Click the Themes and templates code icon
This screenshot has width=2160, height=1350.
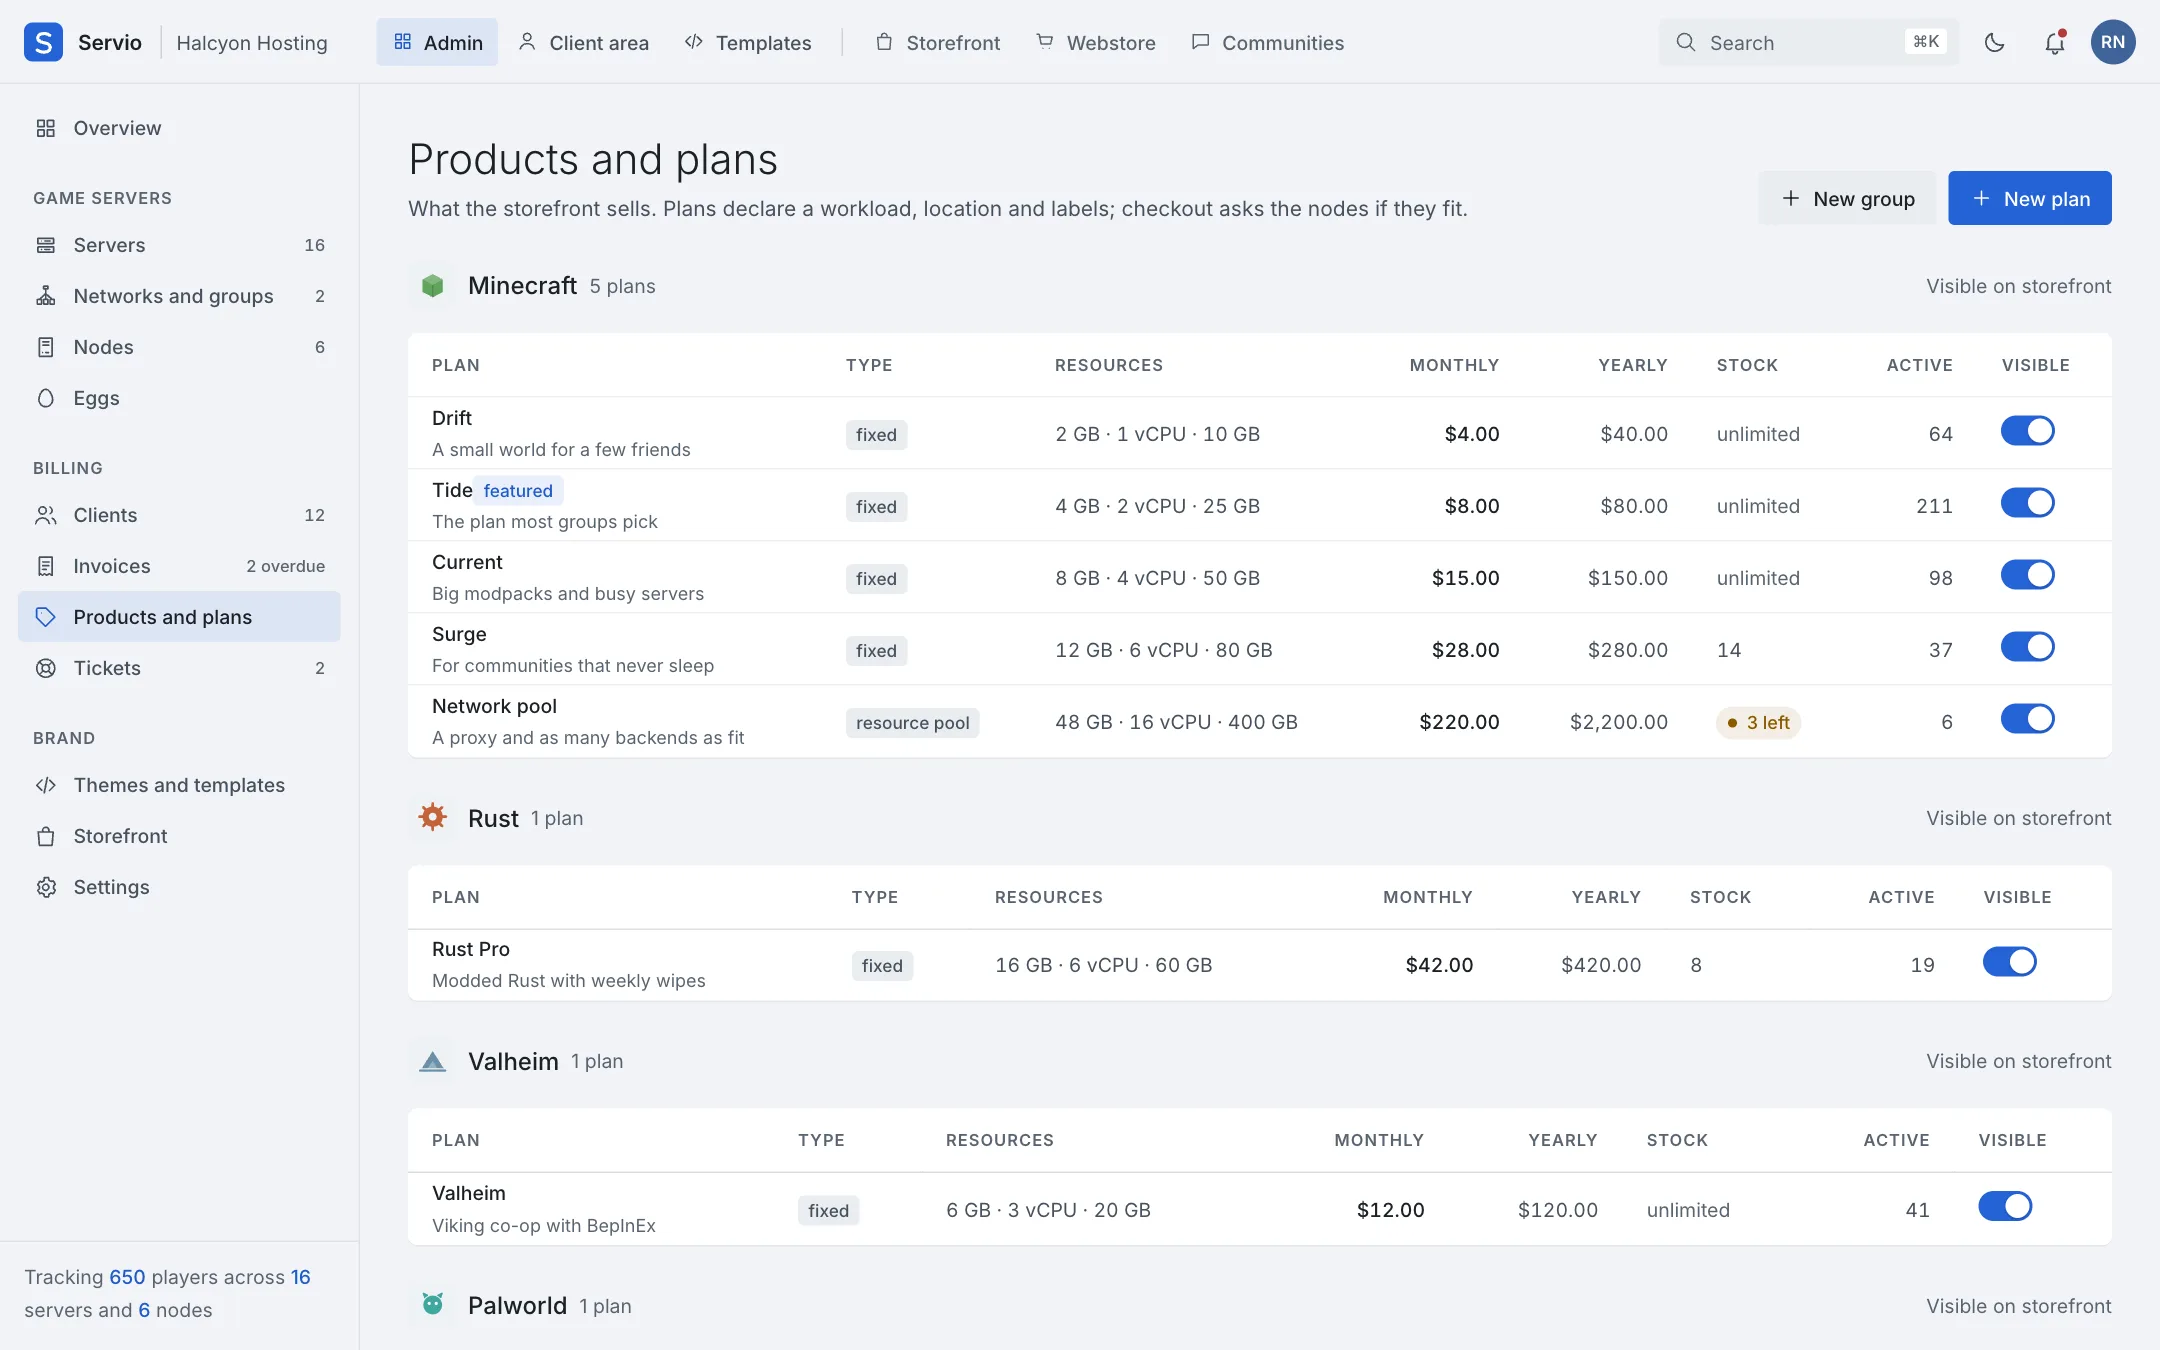tap(46, 785)
